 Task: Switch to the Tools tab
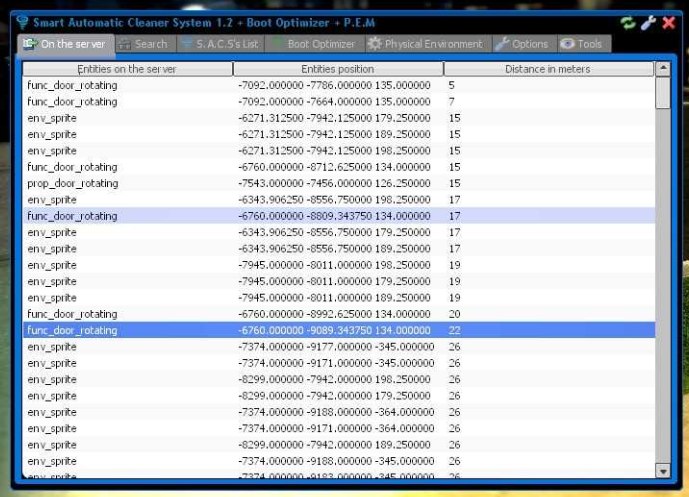pyautogui.click(x=584, y=44)
